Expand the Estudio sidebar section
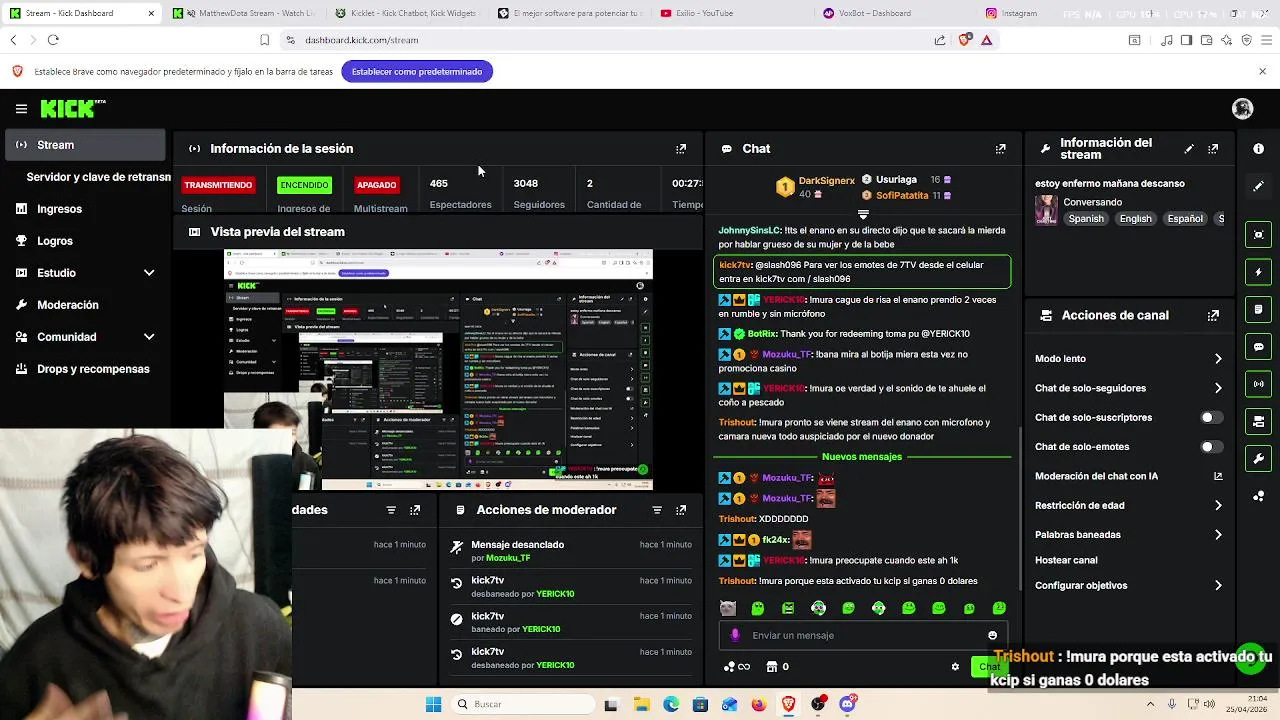The height and width of the screenshot is (720, 1280). (x=149, y=273)
